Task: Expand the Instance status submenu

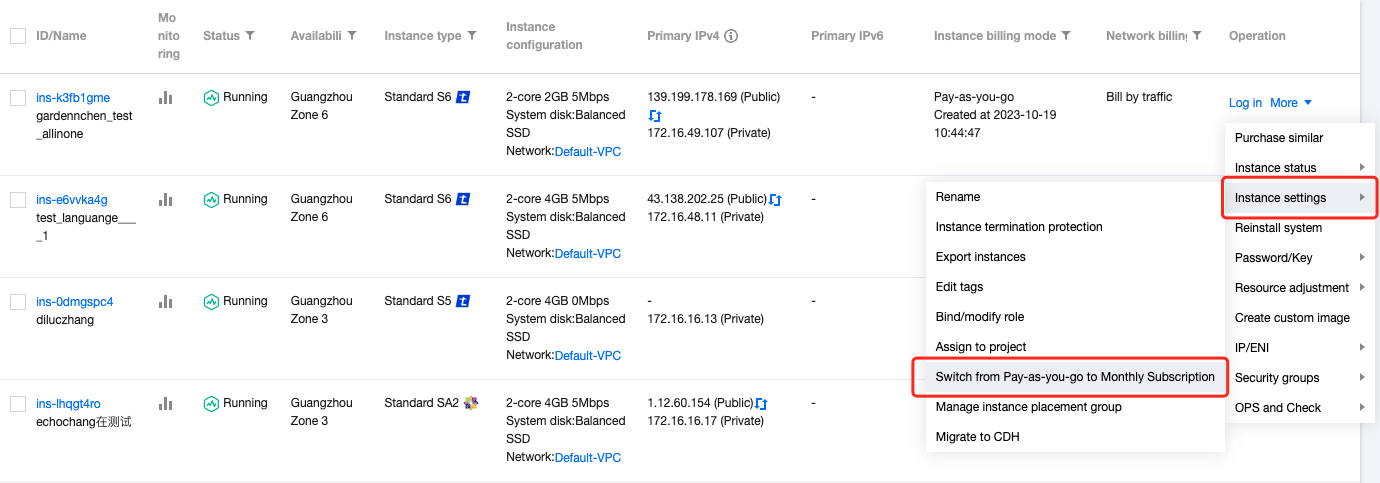Action: point(1300,168)
